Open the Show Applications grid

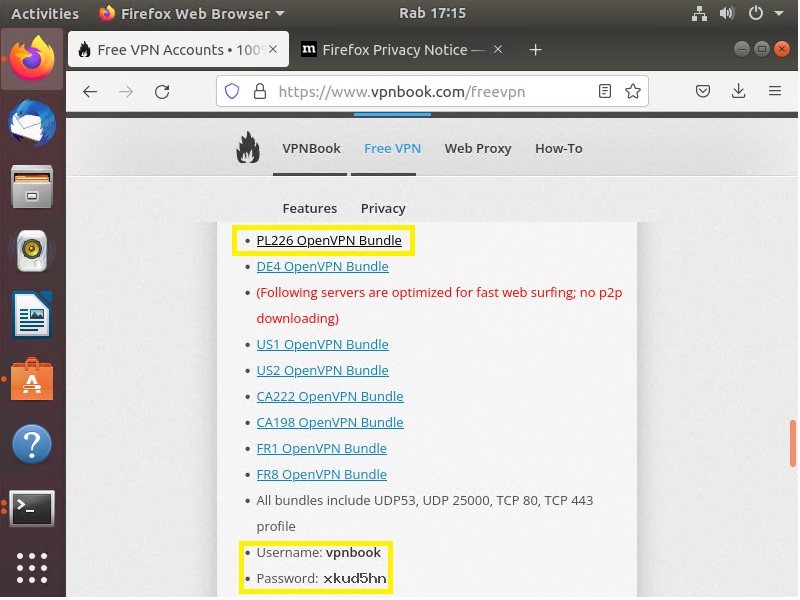click(x=32, y=567)
